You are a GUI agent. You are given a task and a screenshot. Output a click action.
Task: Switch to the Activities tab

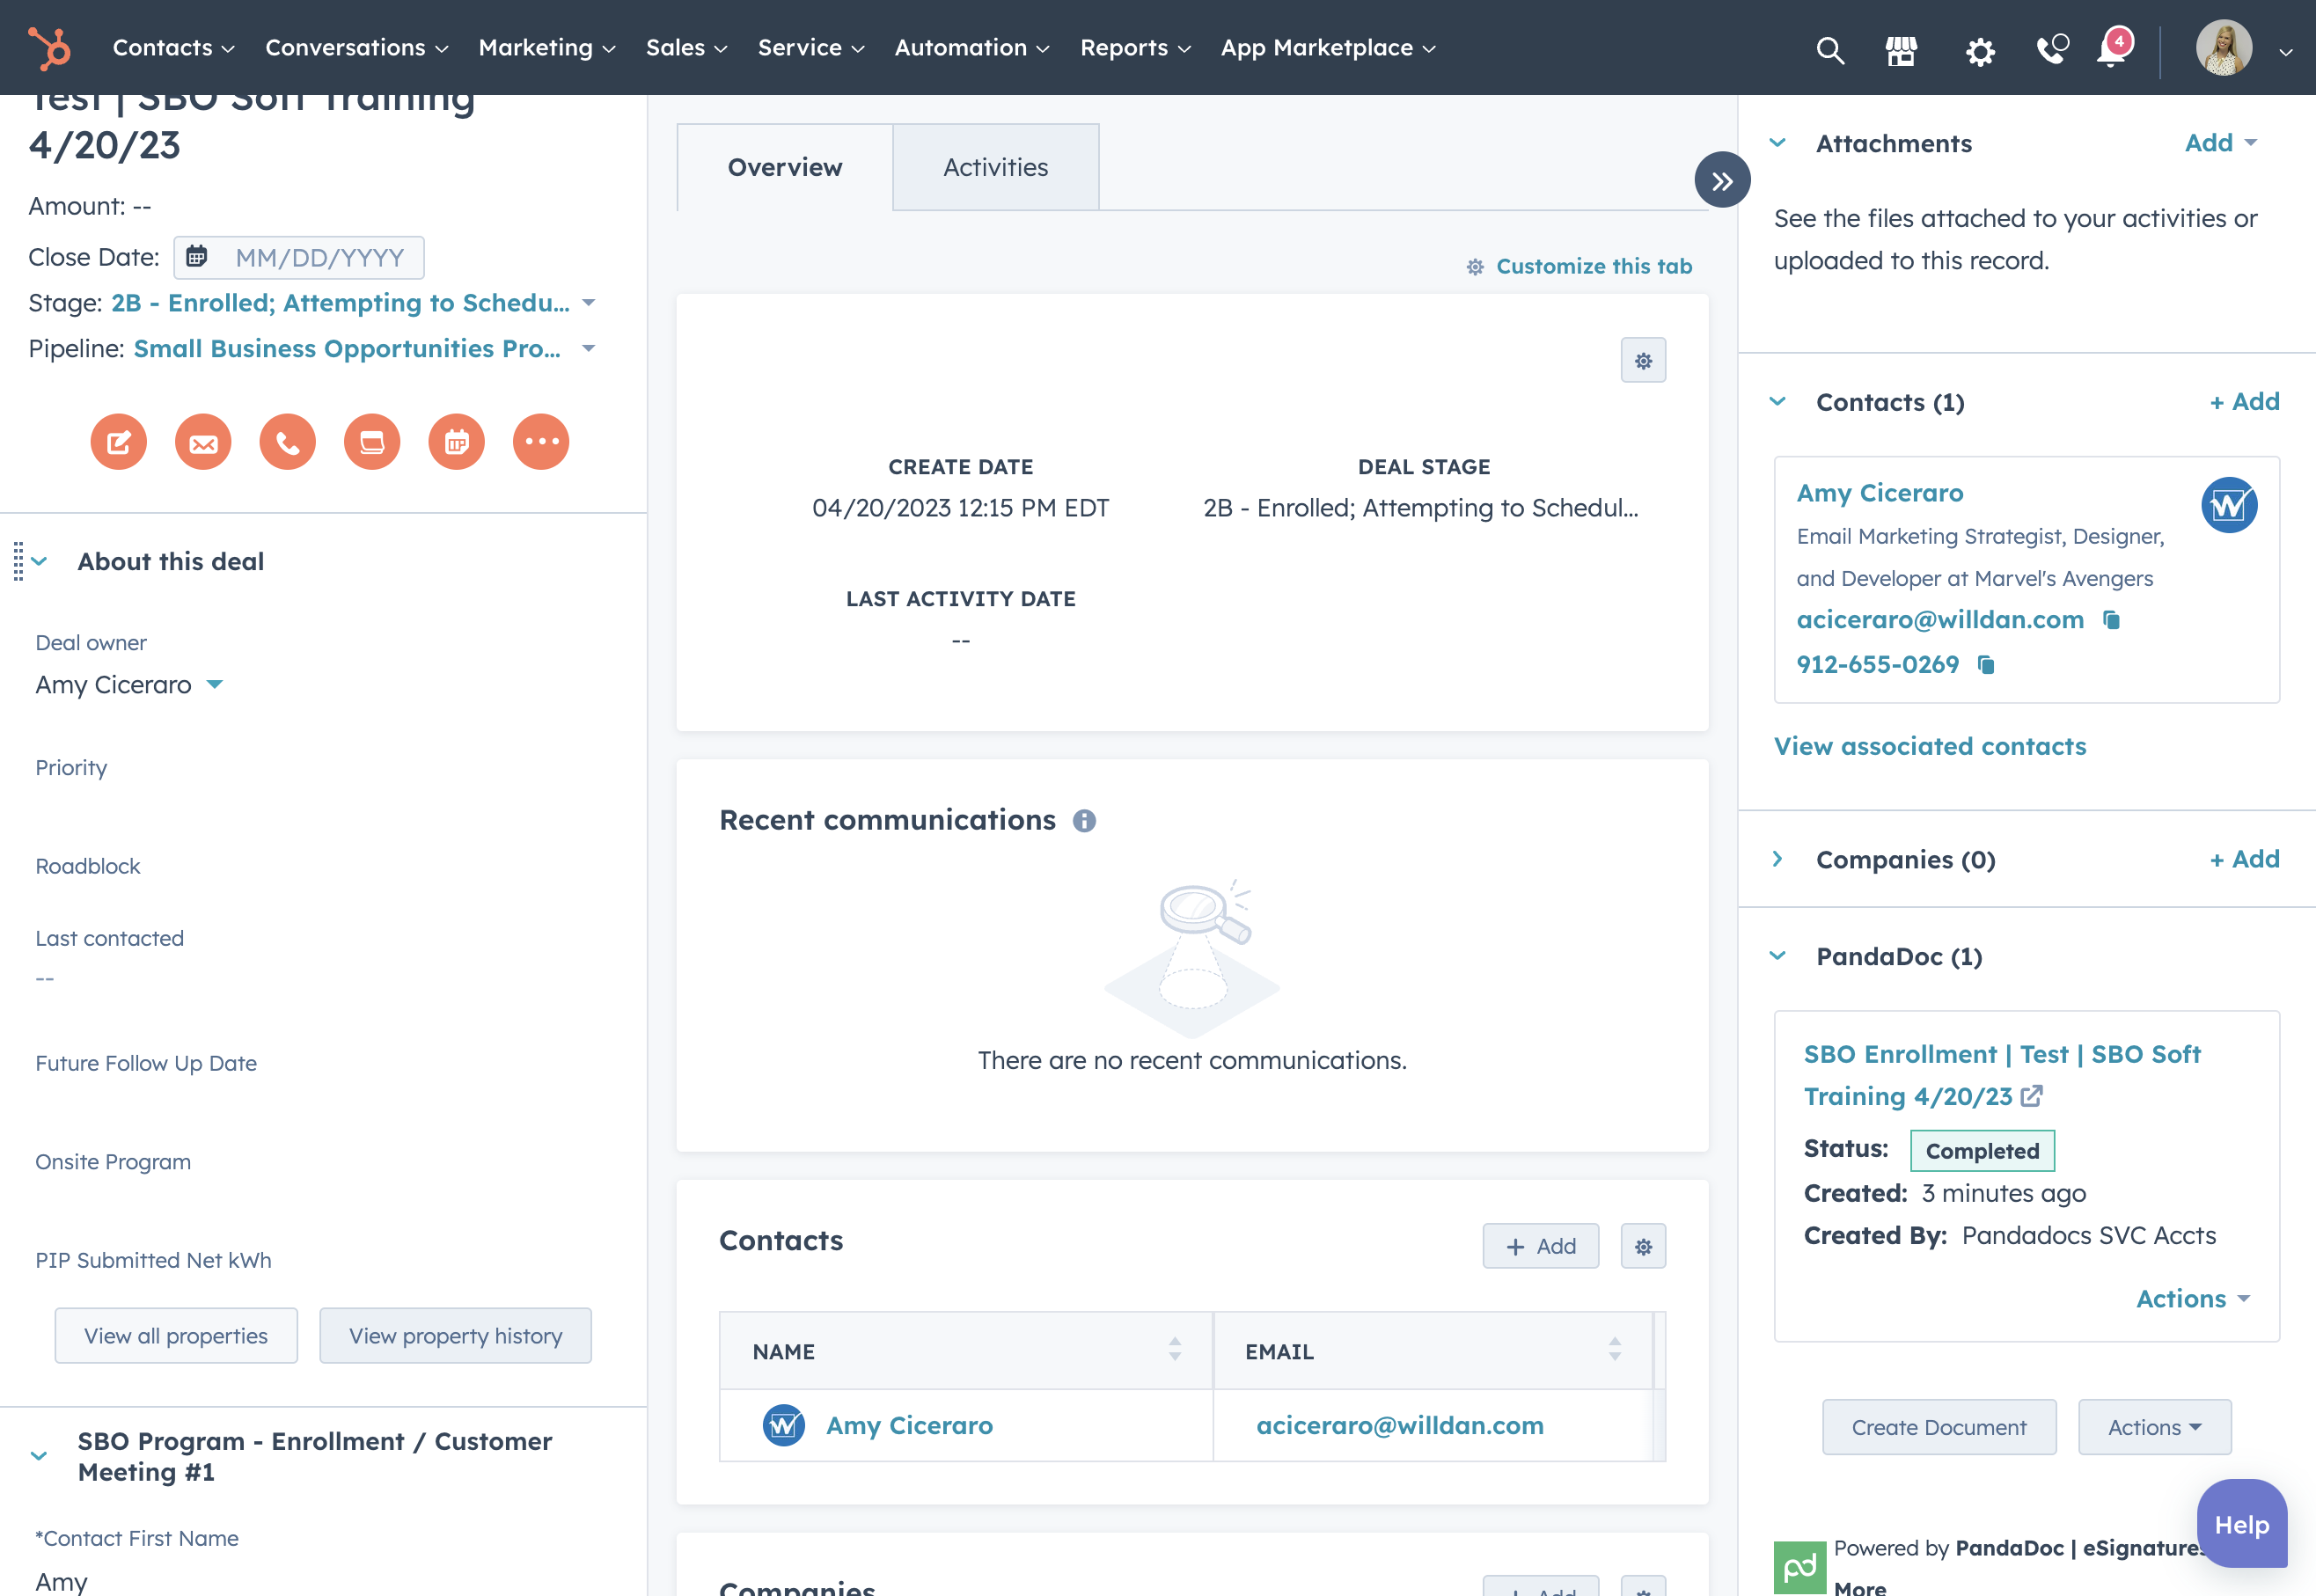[x=995, y=167]
